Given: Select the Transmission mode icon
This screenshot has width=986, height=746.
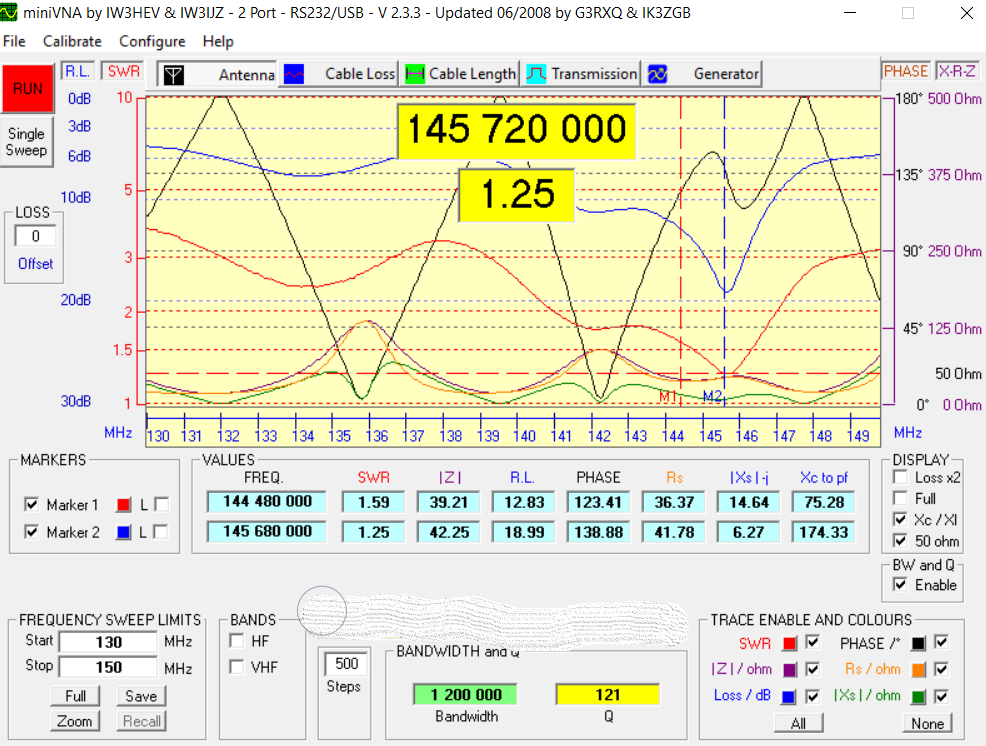Looking at the screenshot, I should (x=537, y=74).
